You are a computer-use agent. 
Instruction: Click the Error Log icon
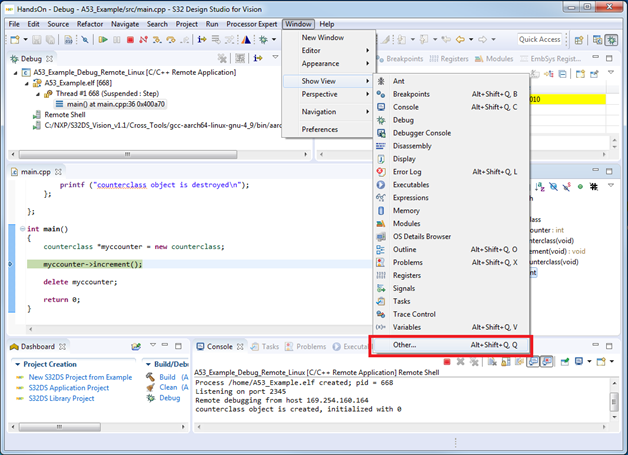pyautogui.click(x=381, y=172)
